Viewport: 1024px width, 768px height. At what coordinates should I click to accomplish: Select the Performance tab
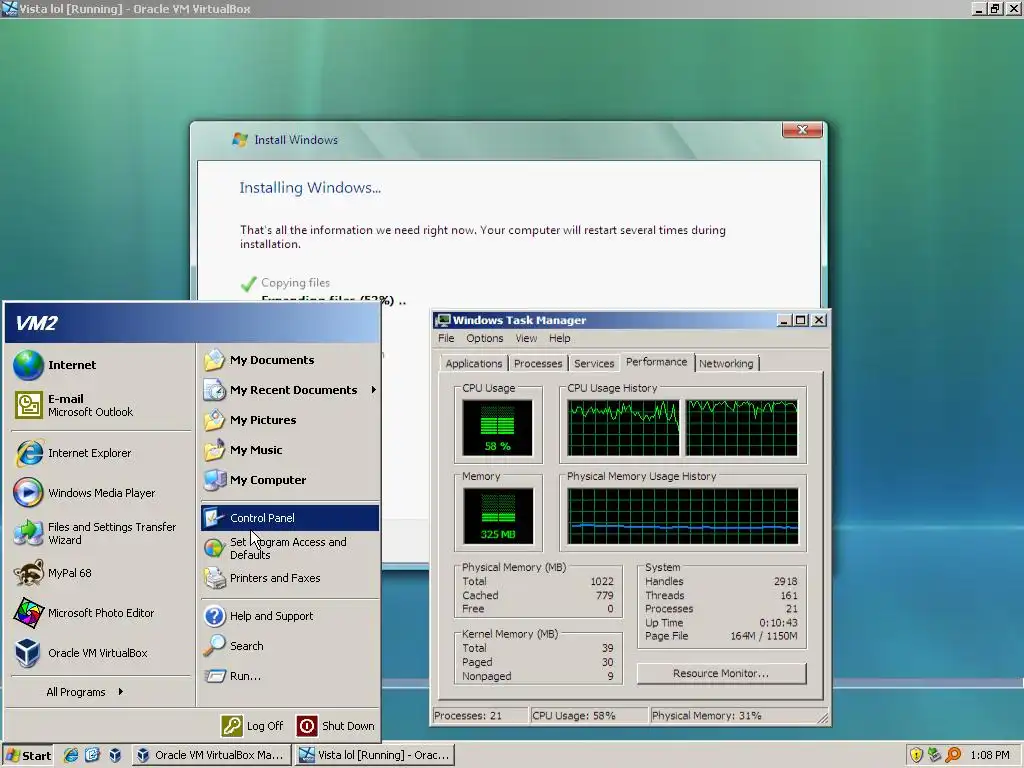pos(656,362)
